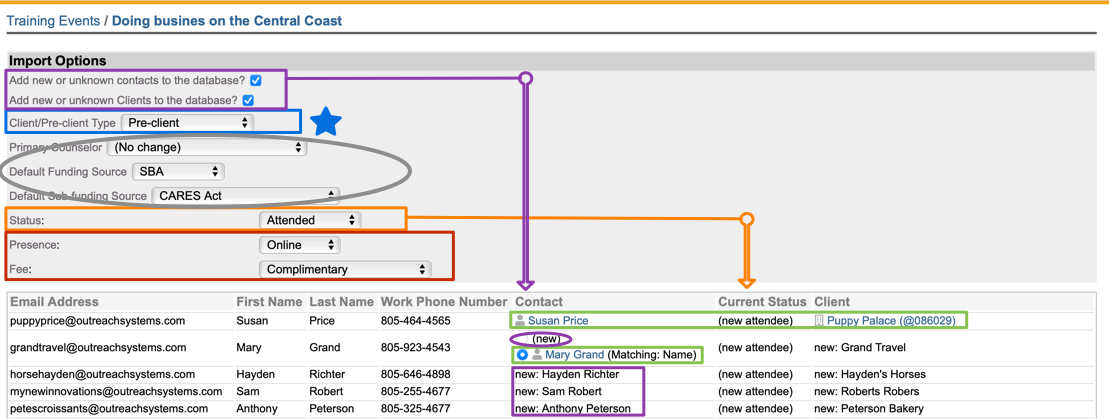Click the Email Address column header
The image size is (1109, 419).
click(x=55, y=301)
